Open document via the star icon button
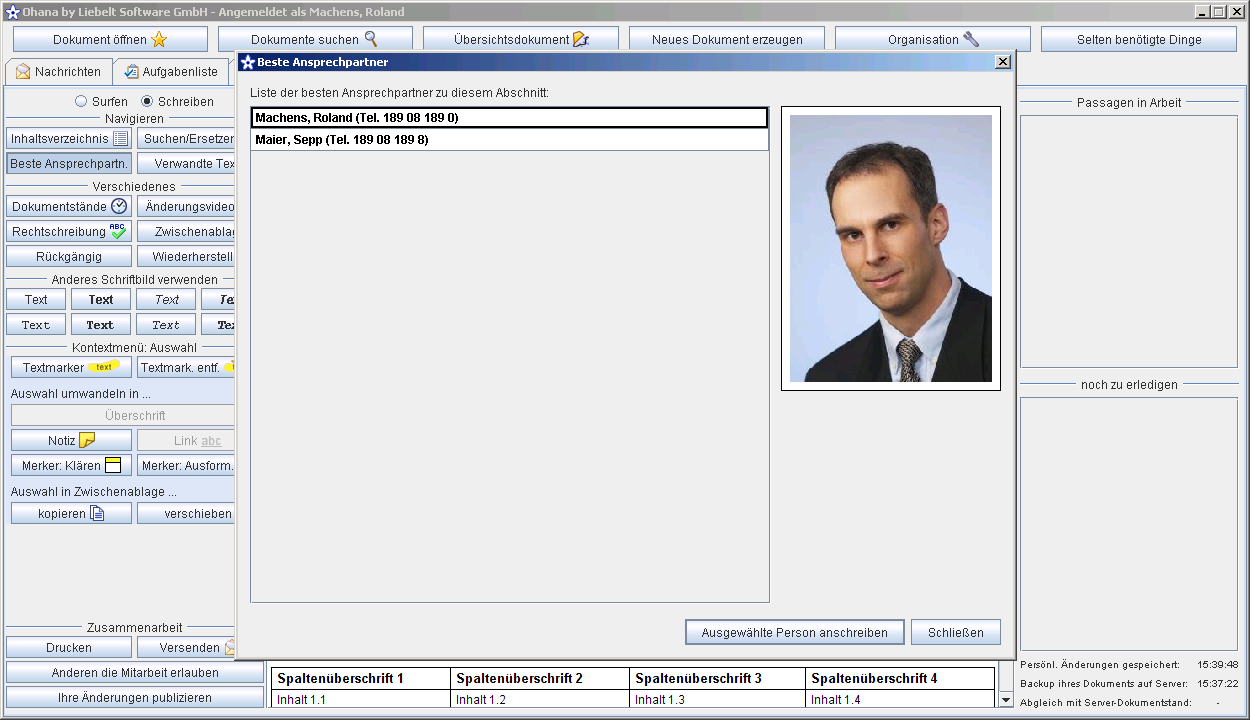1250x720 pixels. (159, 40)
